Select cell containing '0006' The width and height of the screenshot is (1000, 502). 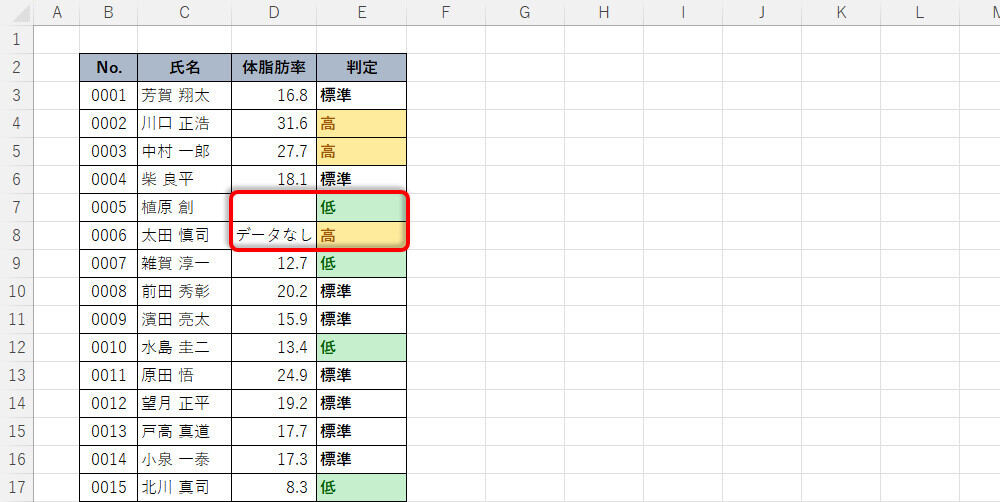[108, 235]
